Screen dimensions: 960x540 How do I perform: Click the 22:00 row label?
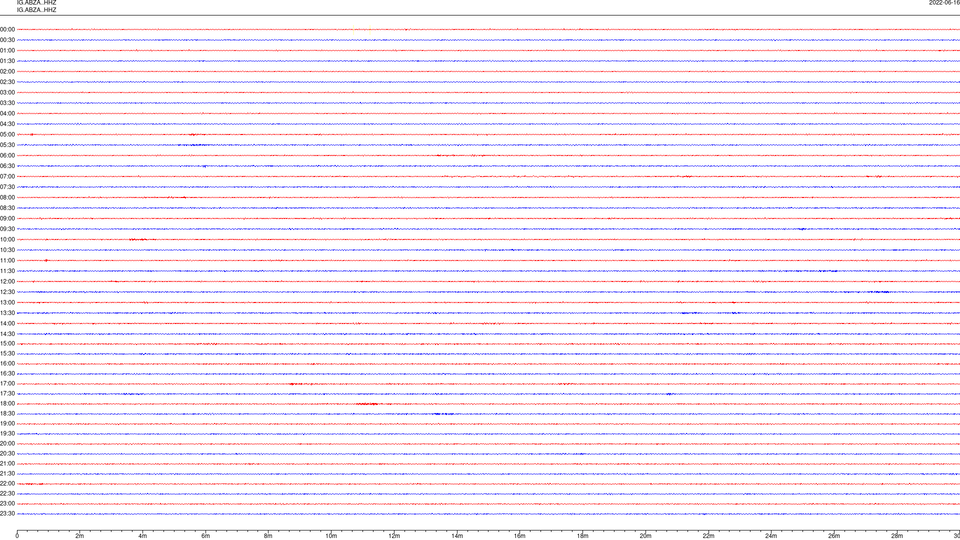click(x=7, y=484)
